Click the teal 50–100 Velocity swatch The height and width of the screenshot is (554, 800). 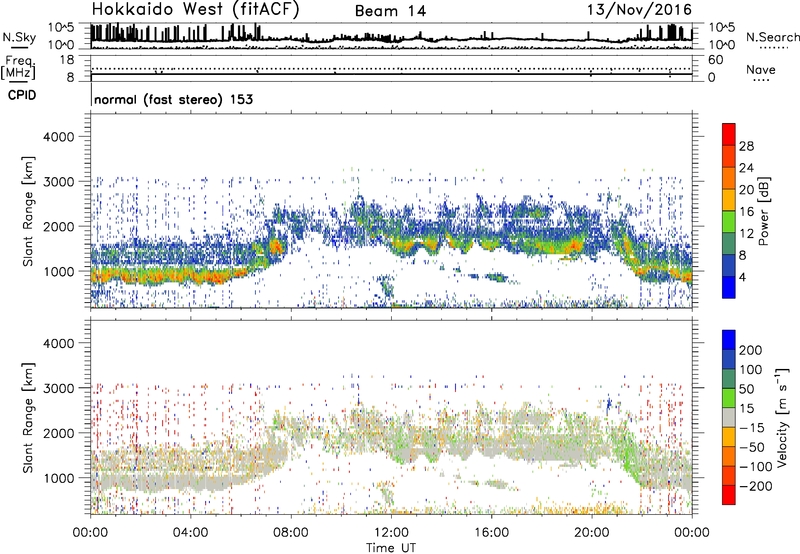point(729,379)
